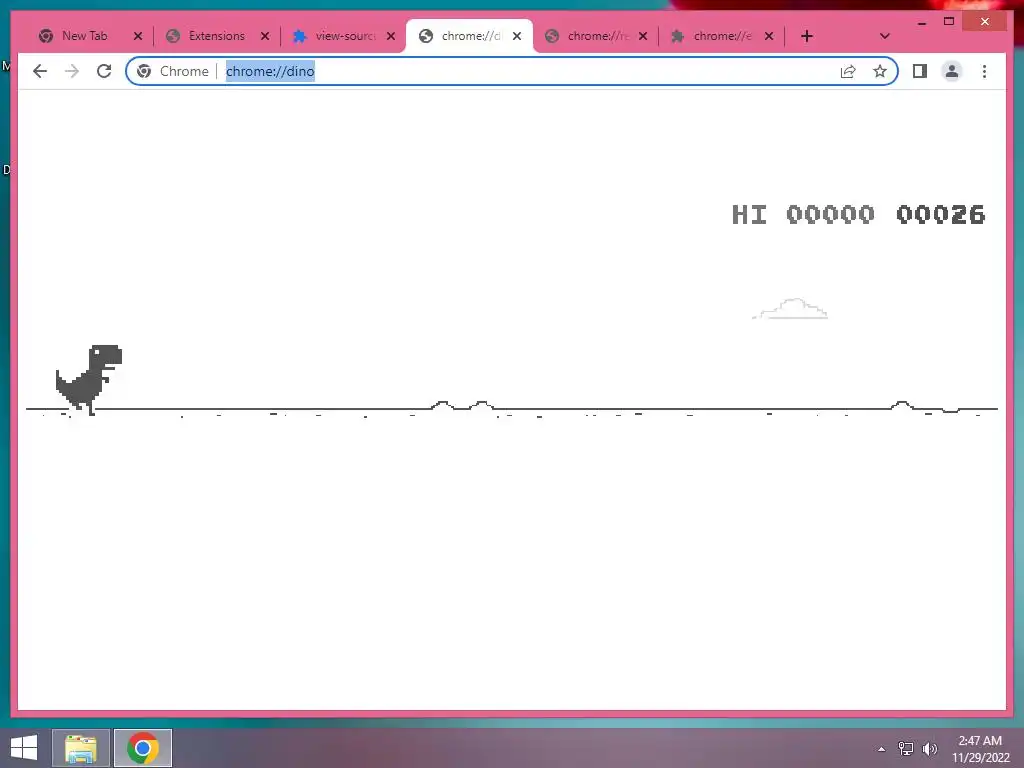Toggle the side panel button
Viewport: 1024px width, 768px height.
coord(920,71)
